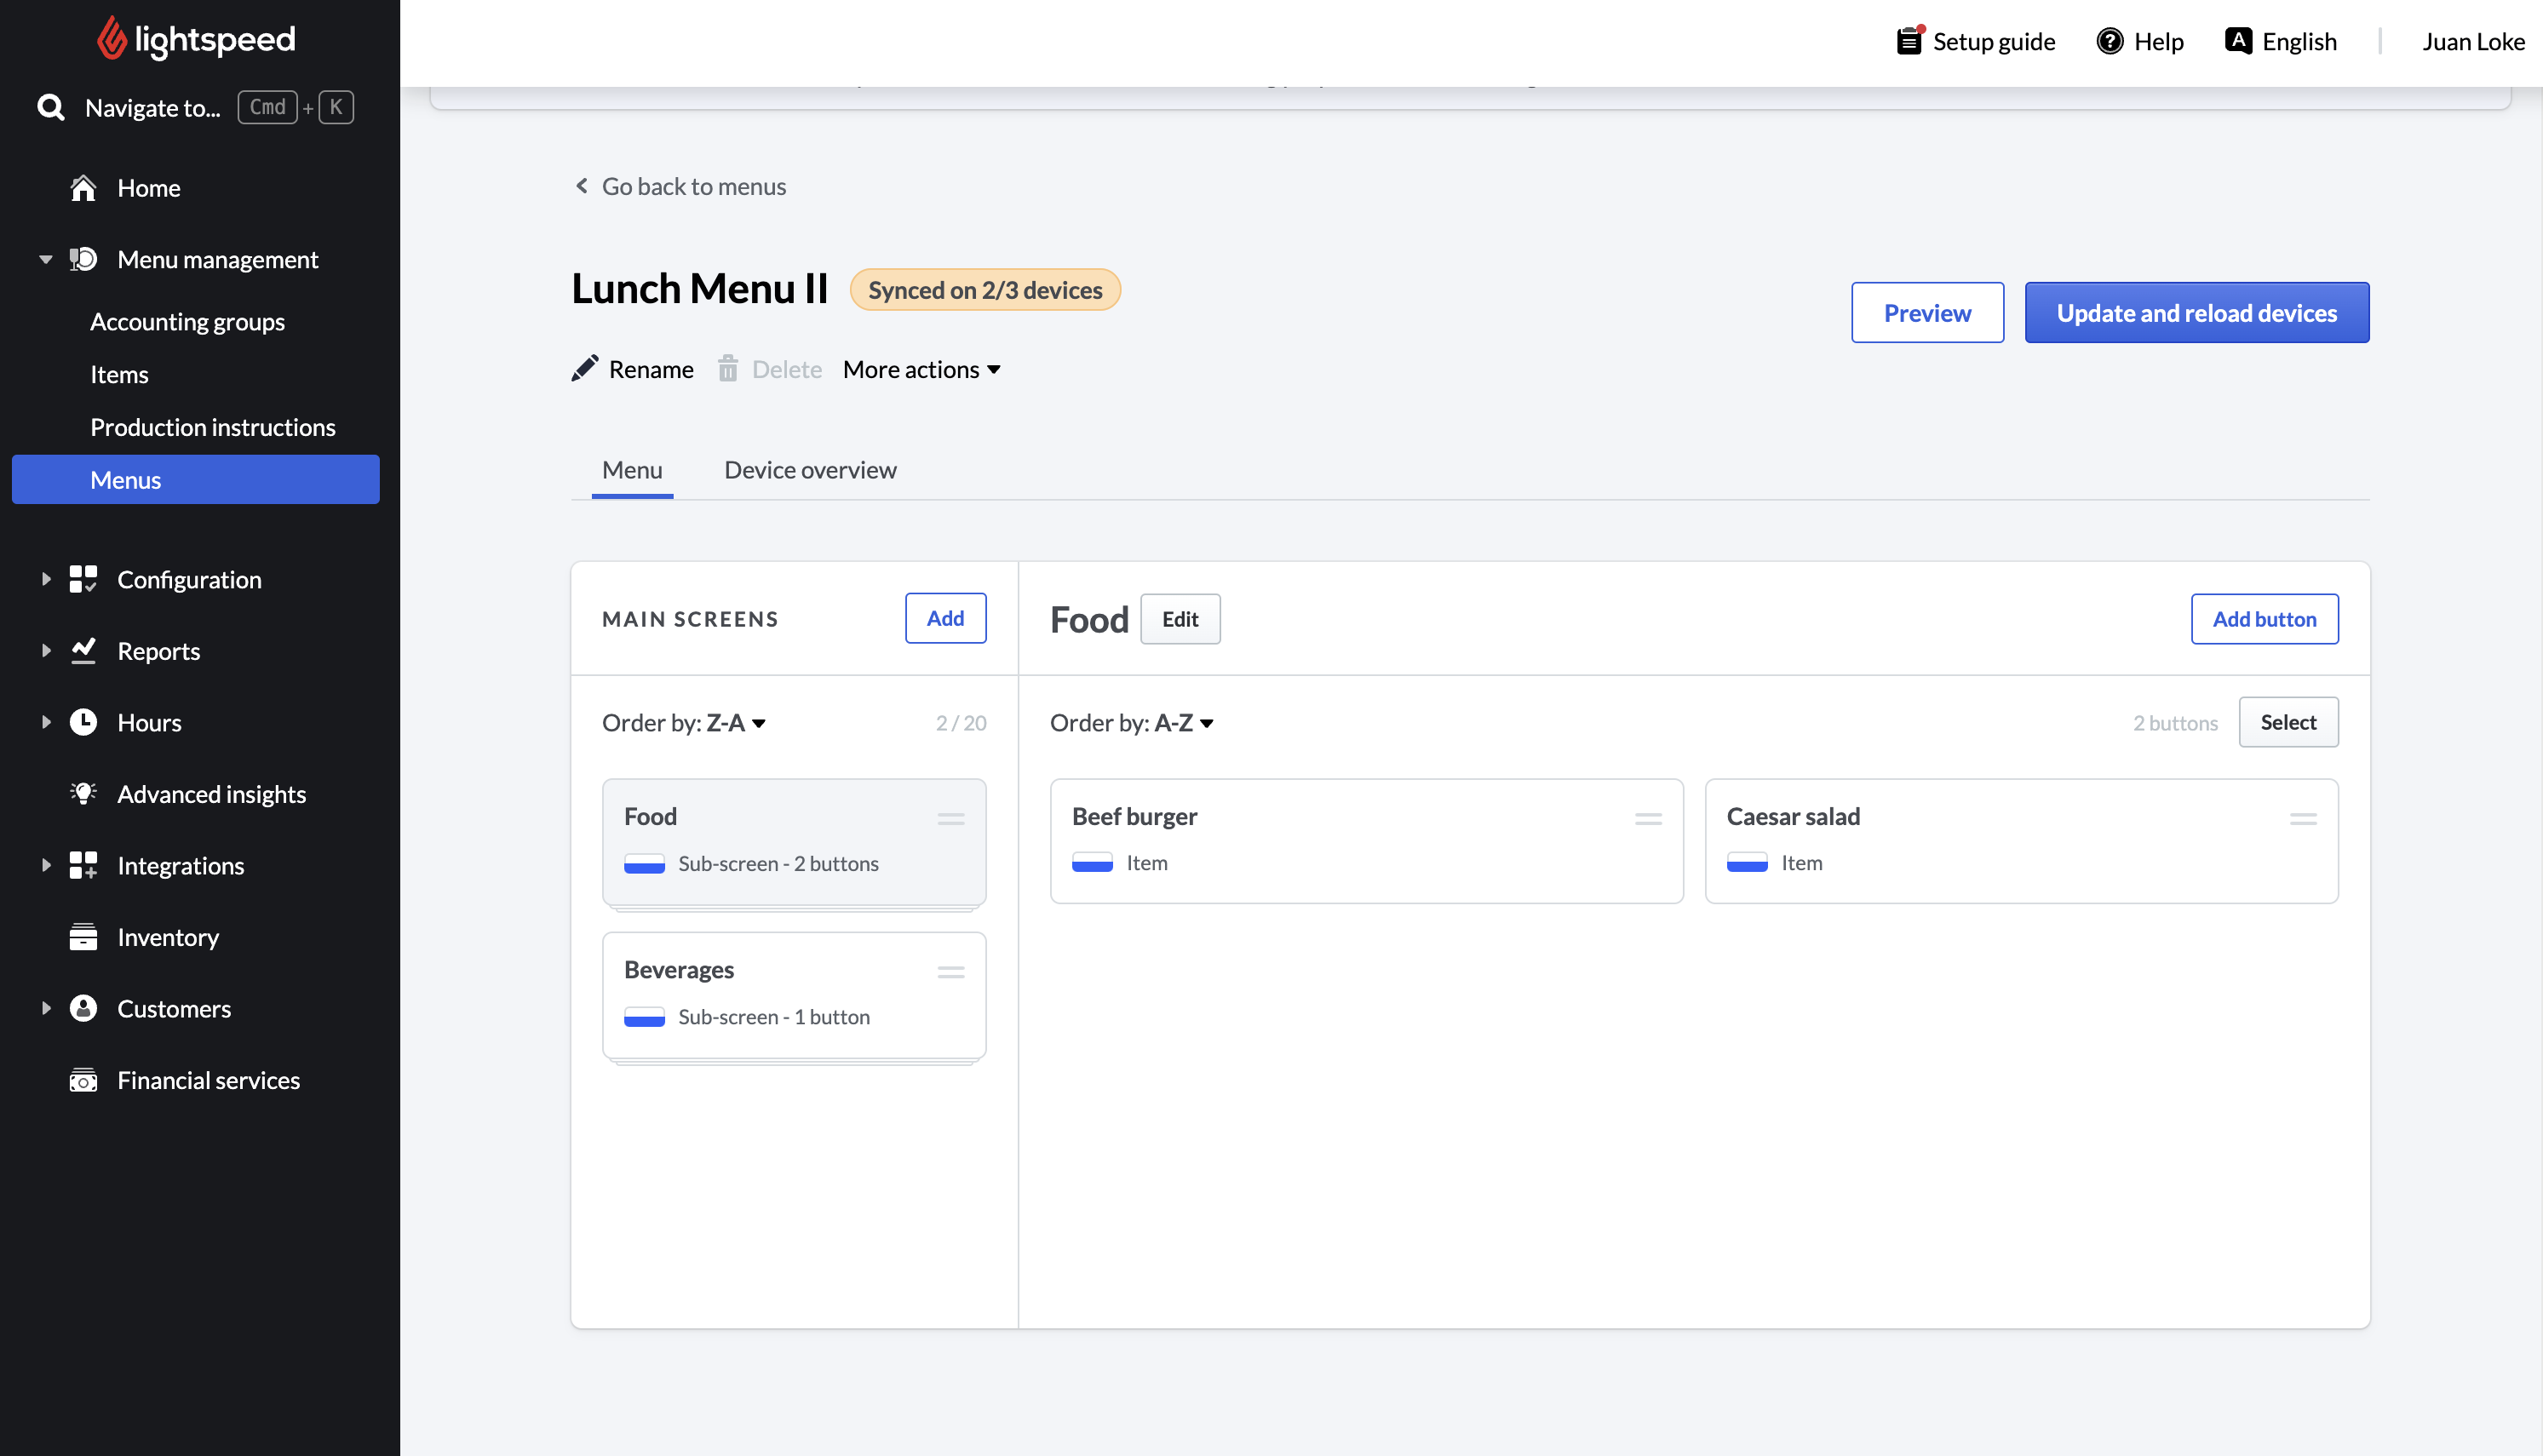Click the Select button
Screen dimensions: 2543x1456
(x=2288, y=722)
